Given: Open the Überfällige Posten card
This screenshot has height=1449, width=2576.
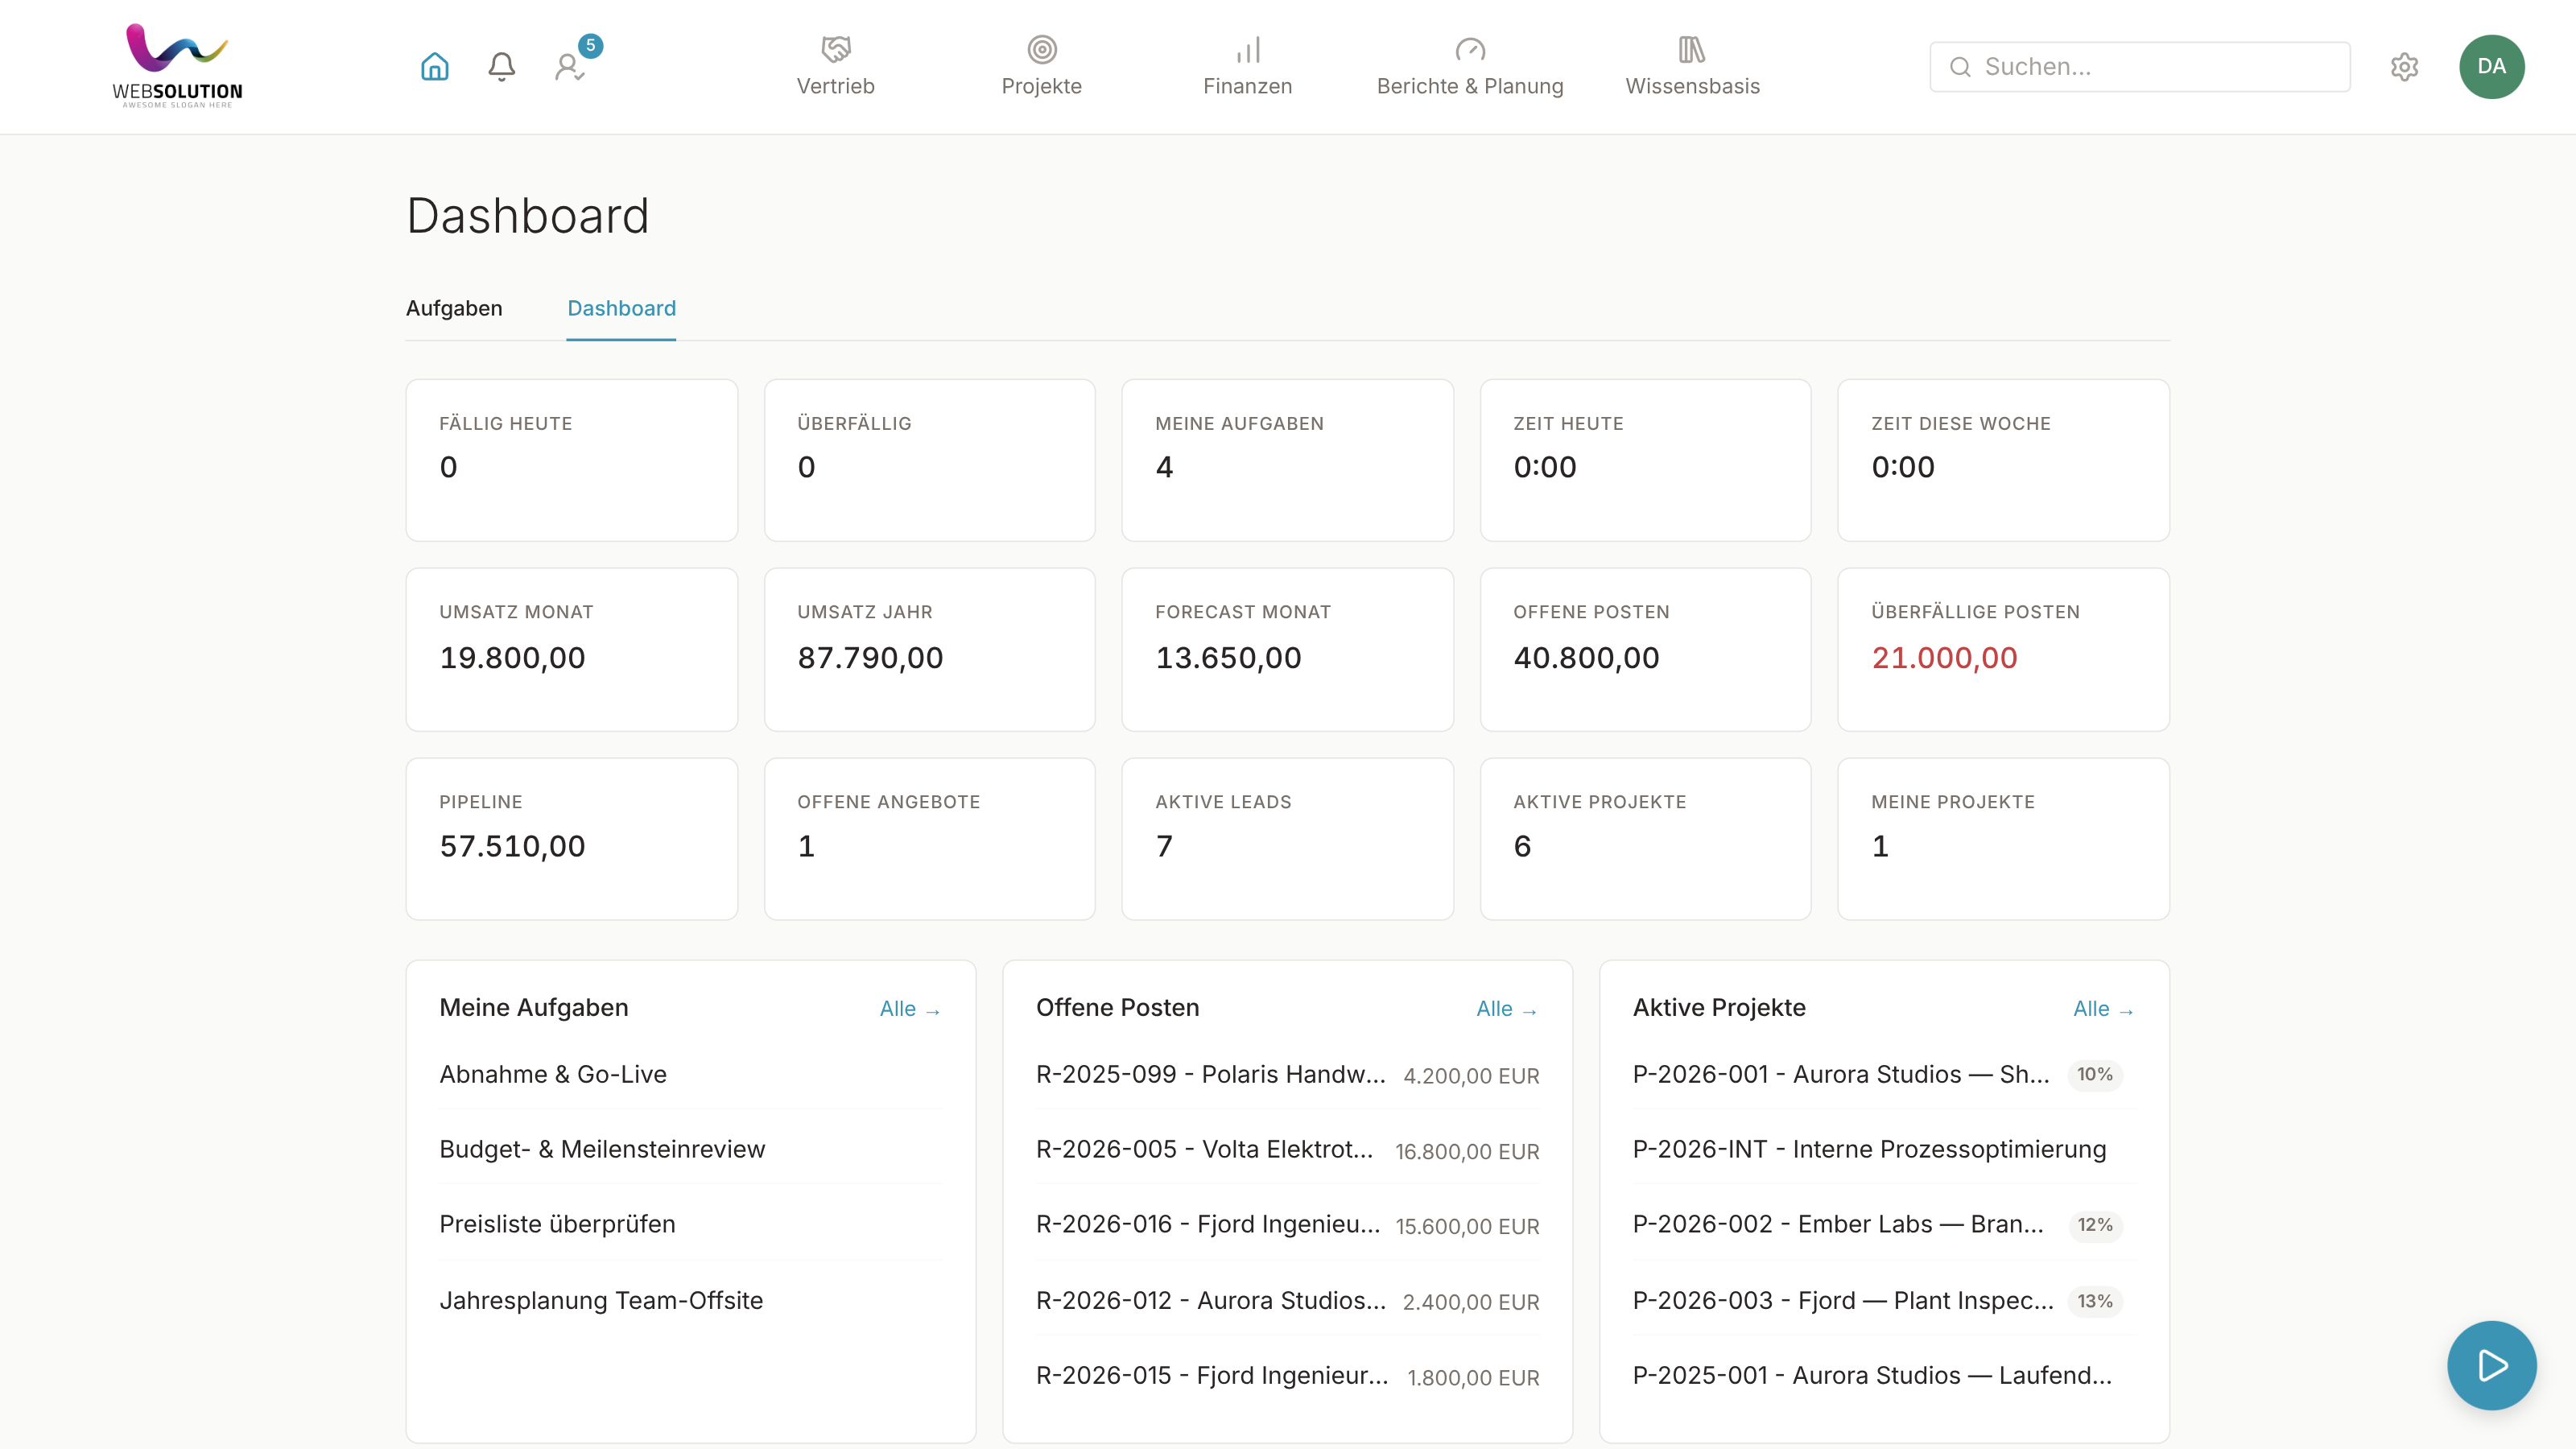Looking at the screenshot, I should [2004, 650].
